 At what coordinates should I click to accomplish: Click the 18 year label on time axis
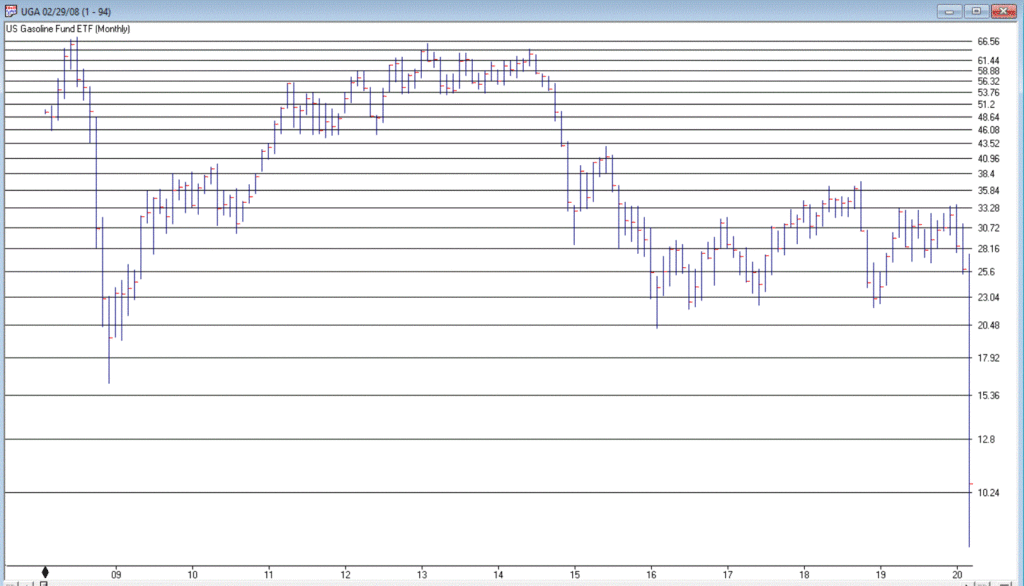point(804,575)
